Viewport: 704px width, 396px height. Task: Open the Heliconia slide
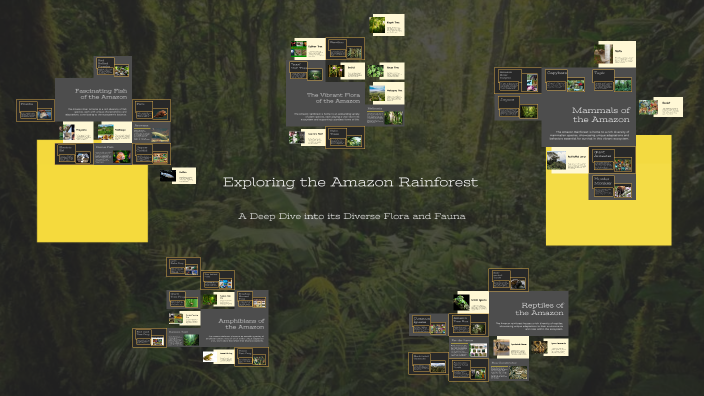click(x=385, y=115)
